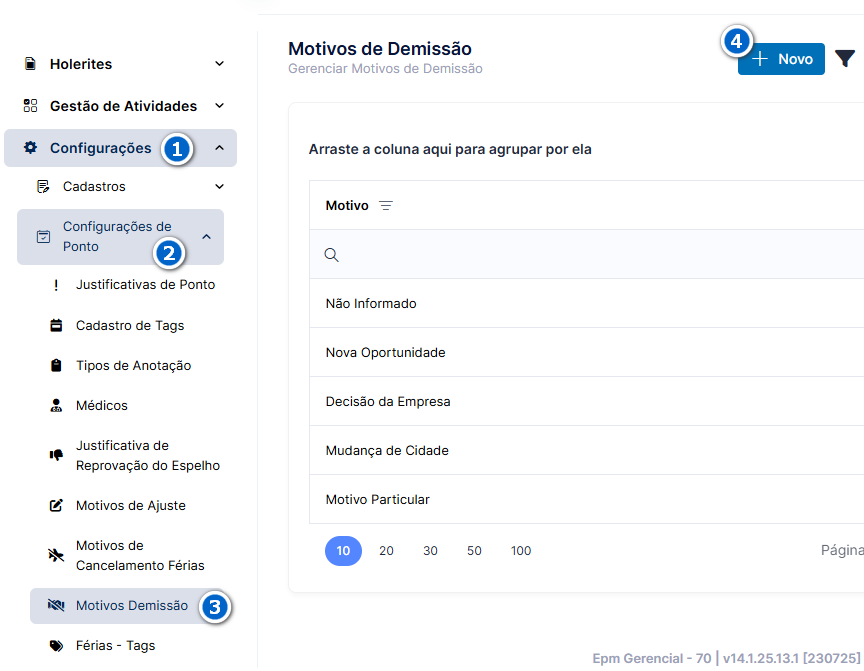Set page size to 10
This screenshot has height=671, width=864.
pos(343,551)
